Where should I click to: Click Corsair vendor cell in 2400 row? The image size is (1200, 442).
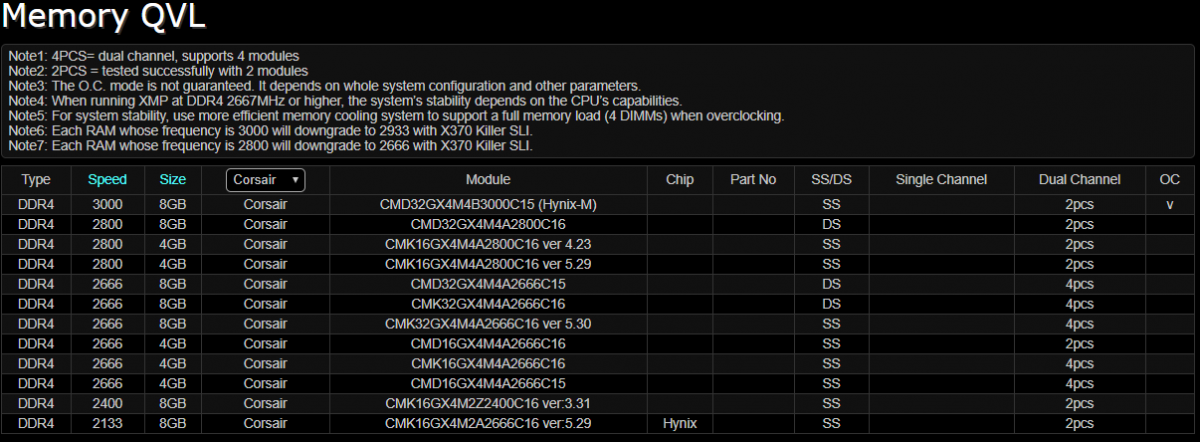[x=265, y=404]
